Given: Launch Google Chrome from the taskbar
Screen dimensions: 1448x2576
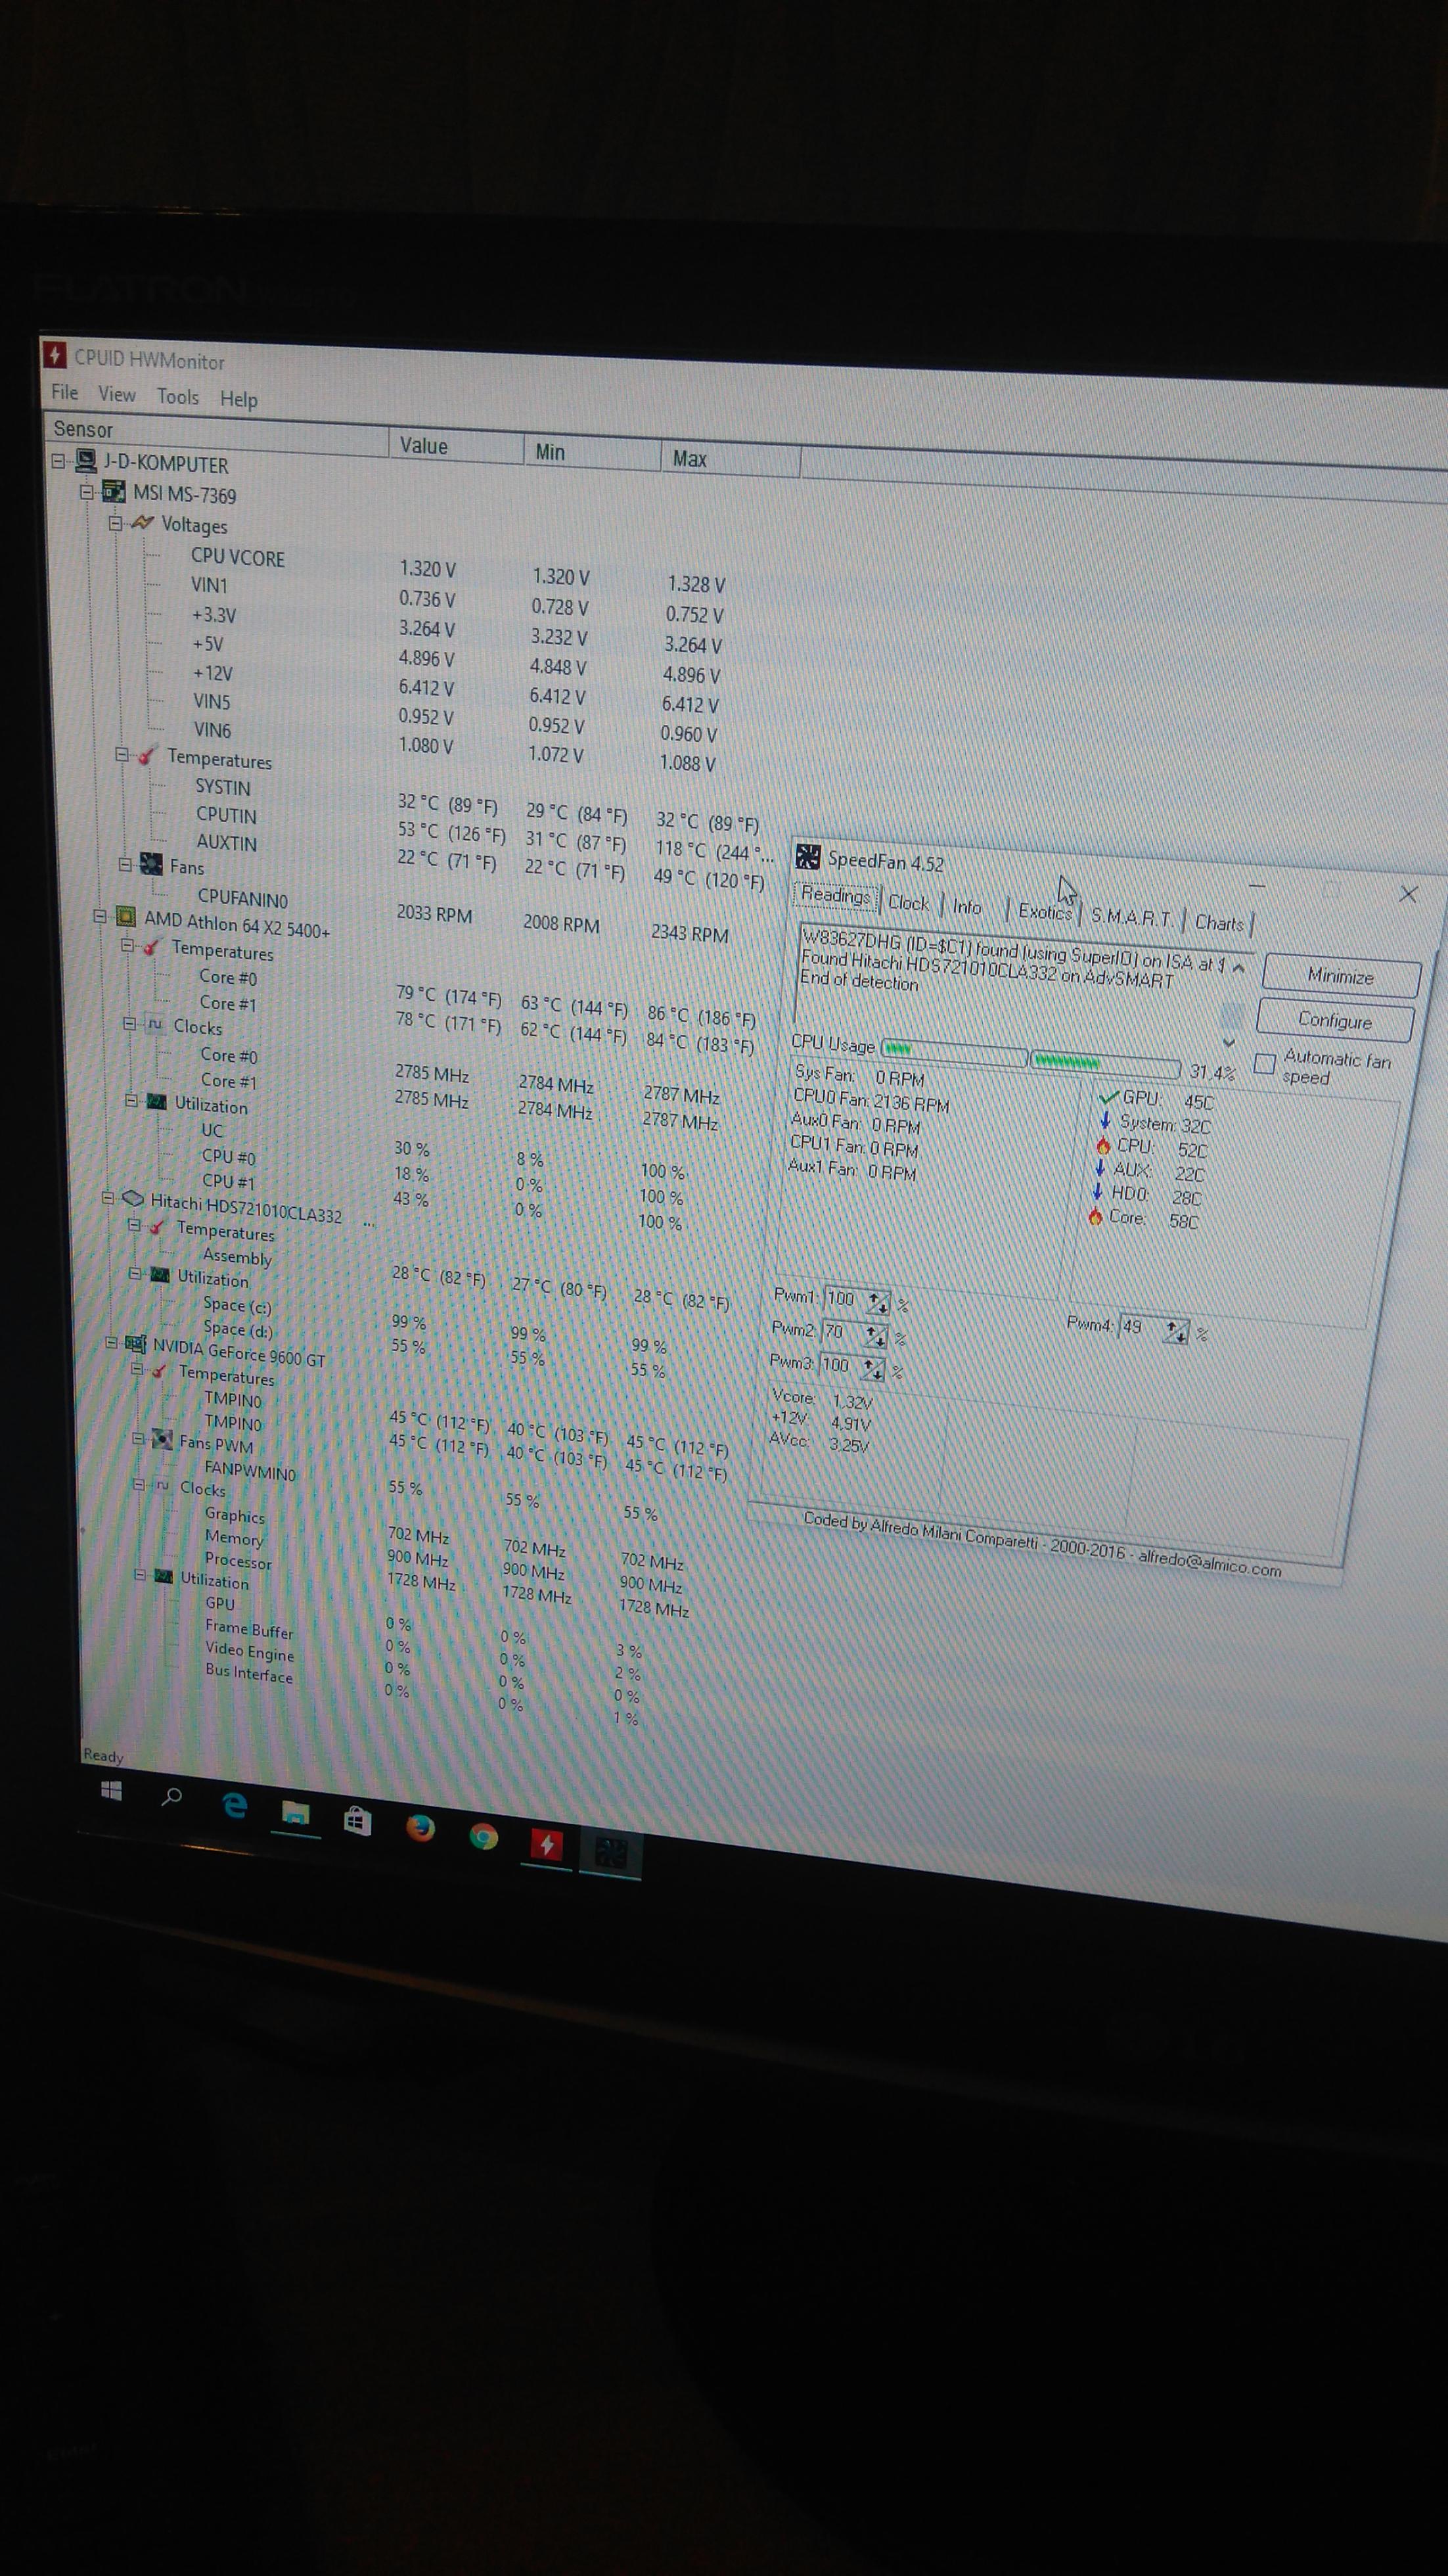Looking at the screenshot, I should 484,1836.
